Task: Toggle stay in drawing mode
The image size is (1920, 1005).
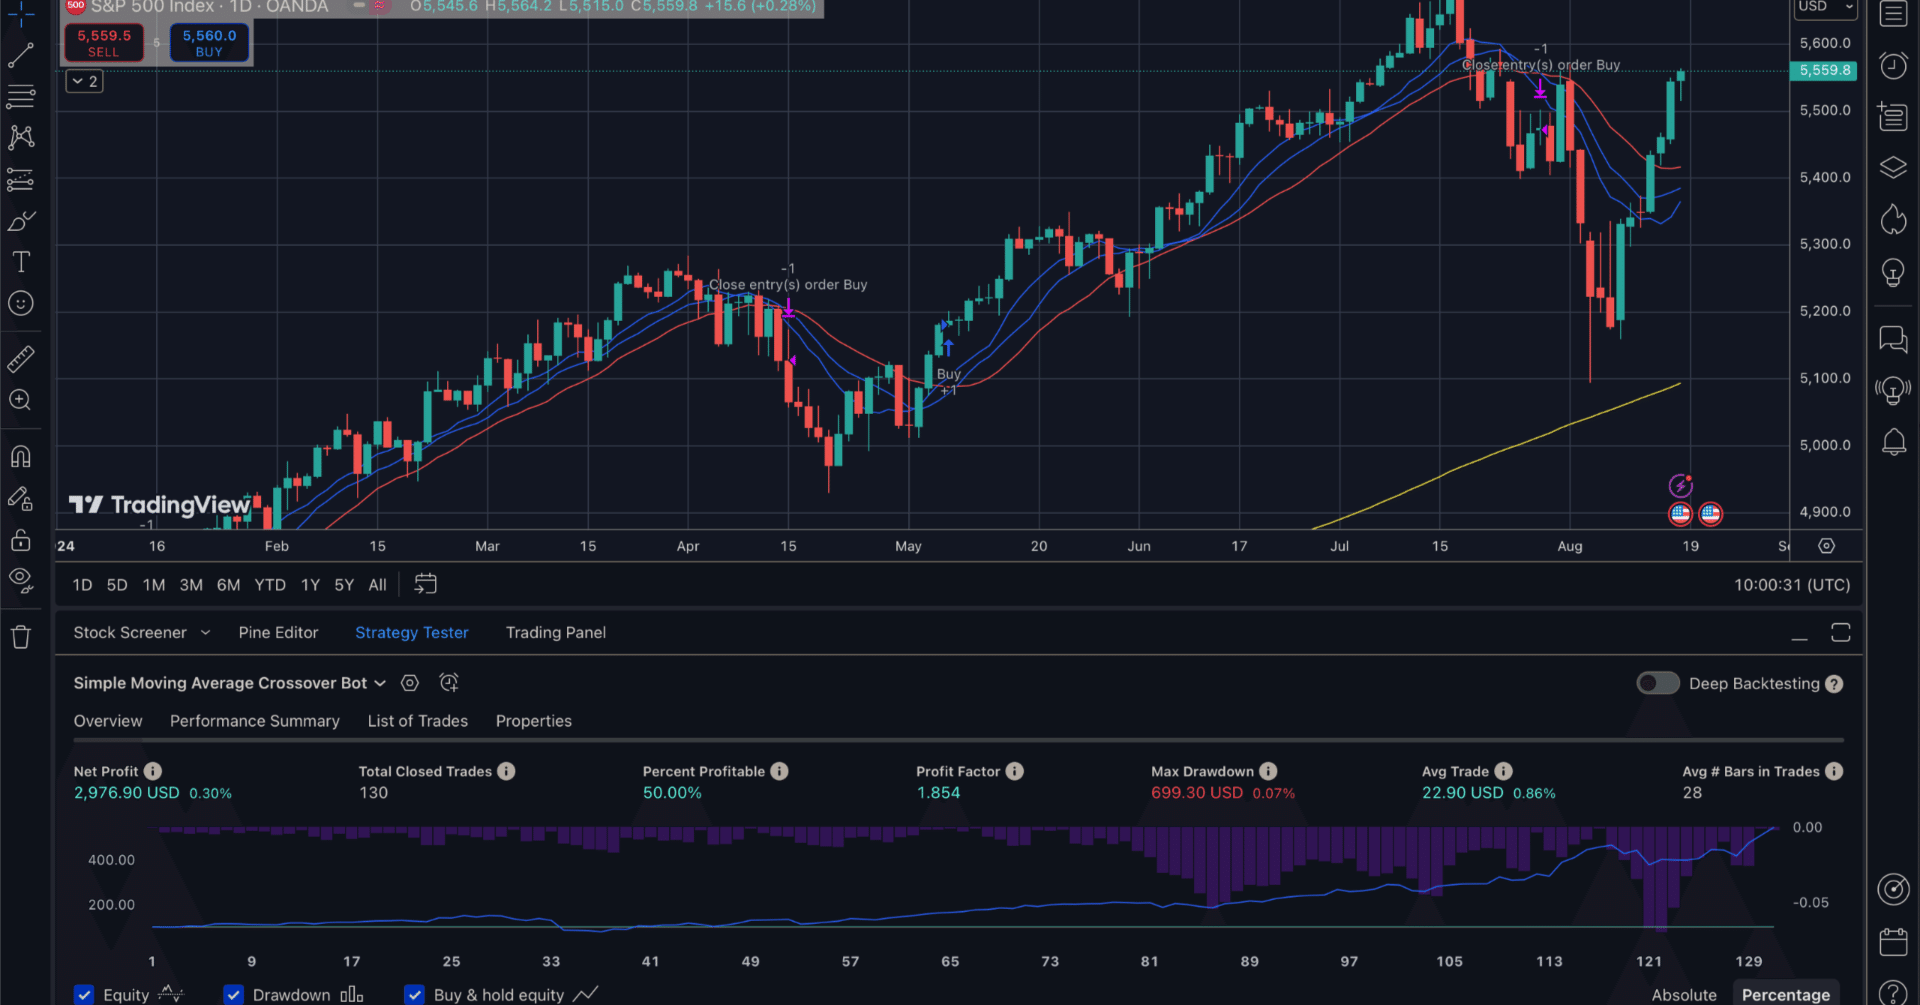Action: pyautogui.click(x=21, y=498)
